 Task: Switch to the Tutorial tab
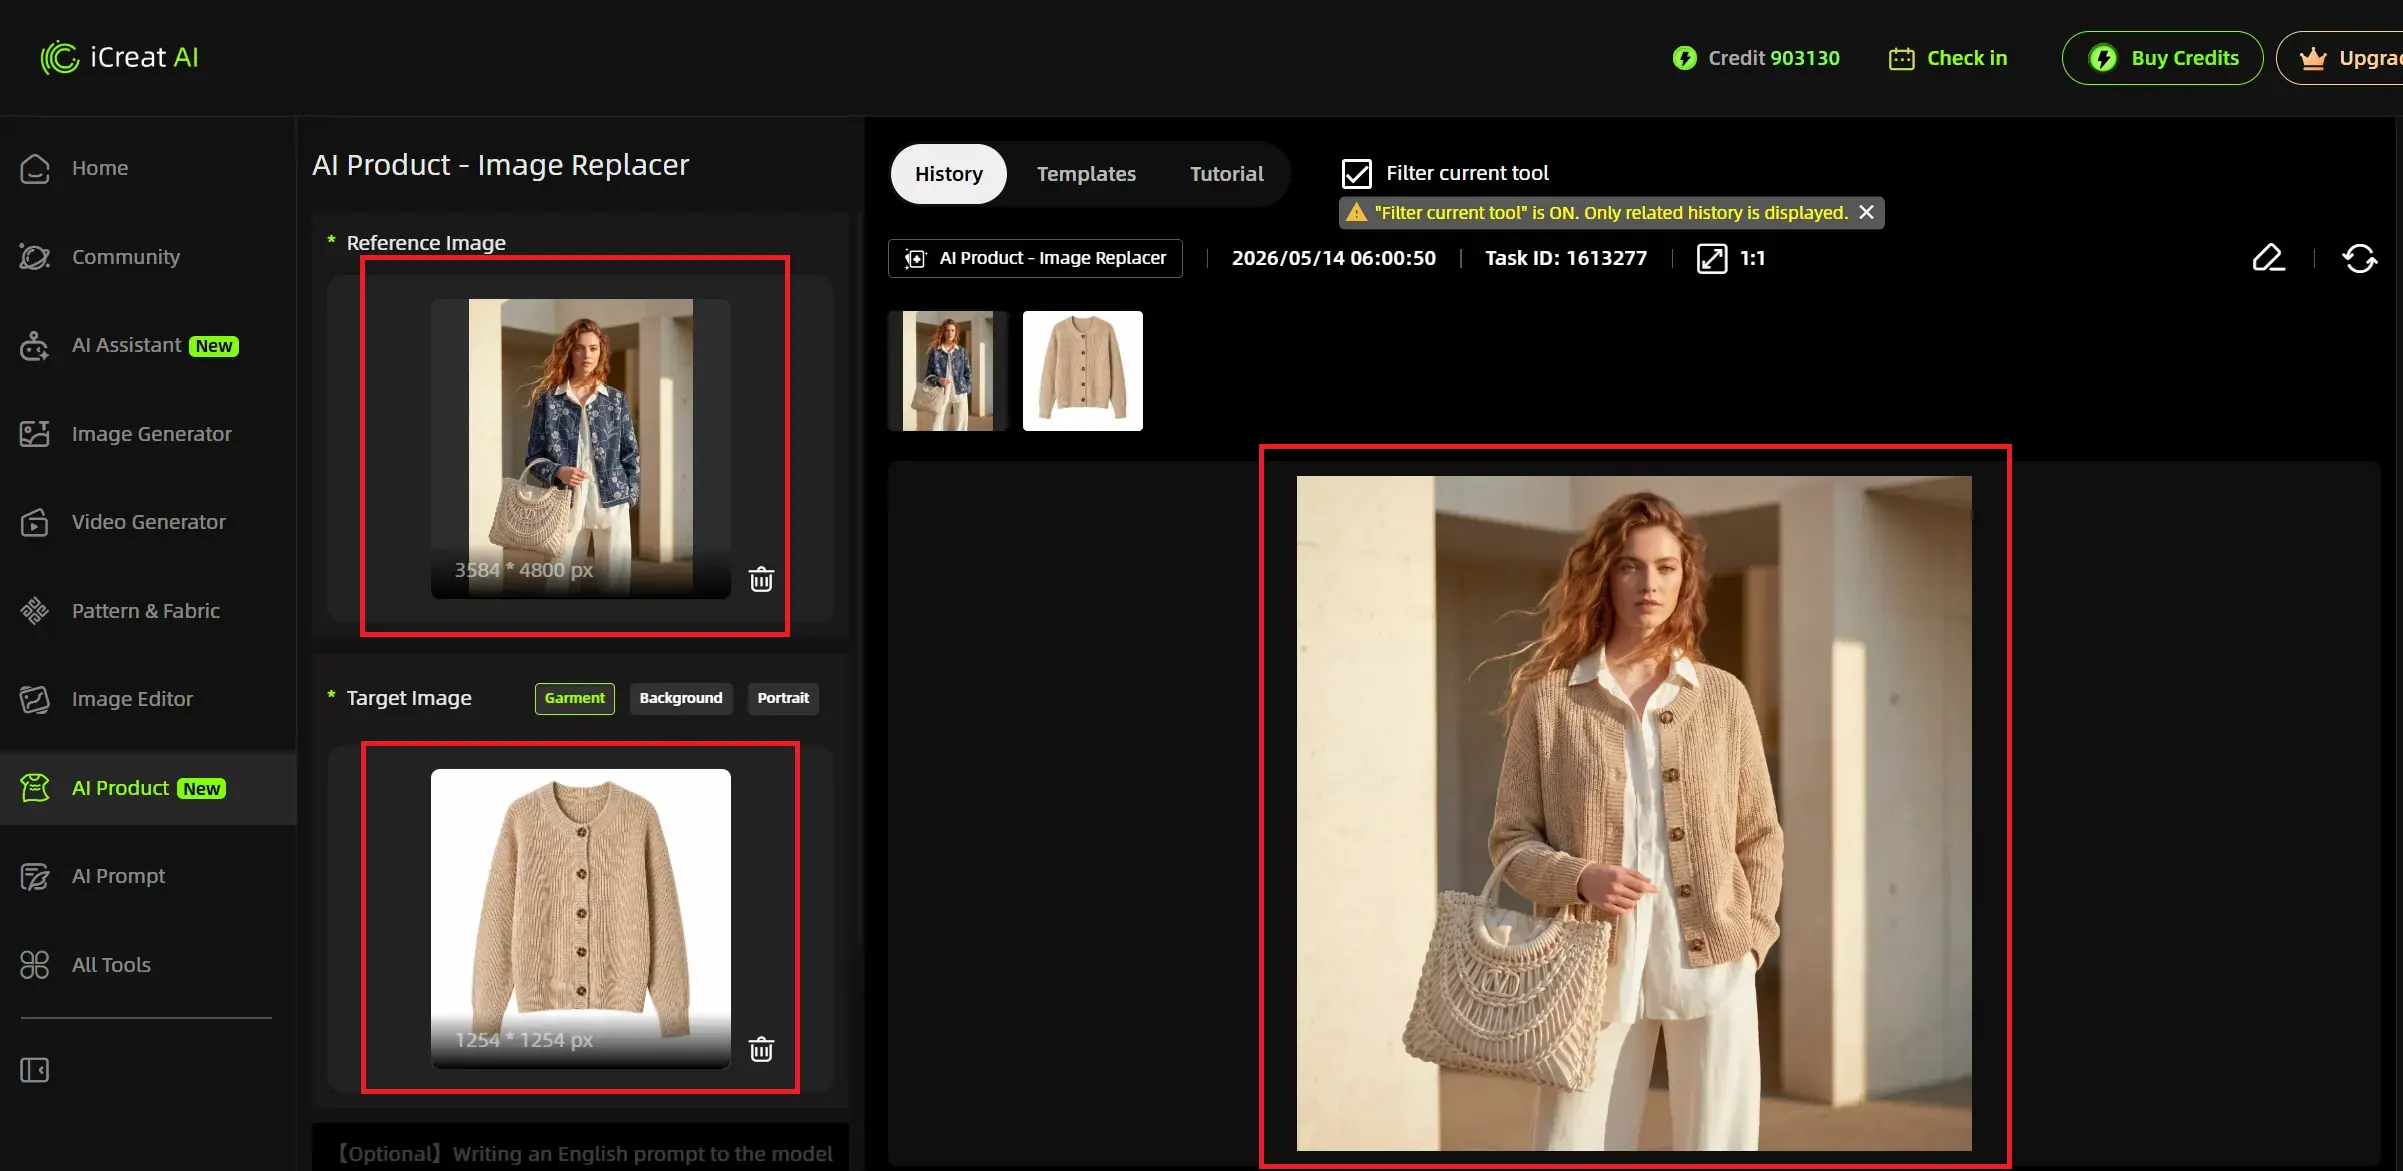click(x=1226, y=174)
